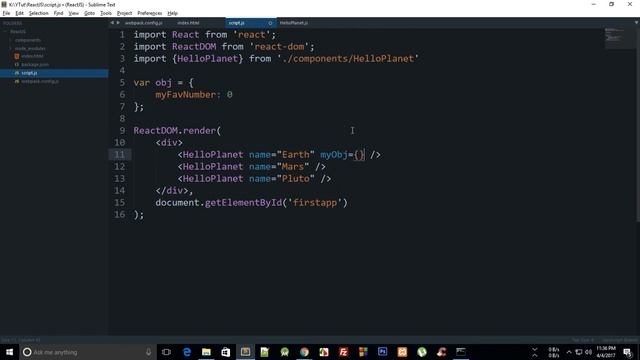Open the Preferences menu
640x360 pixels.
149,13
